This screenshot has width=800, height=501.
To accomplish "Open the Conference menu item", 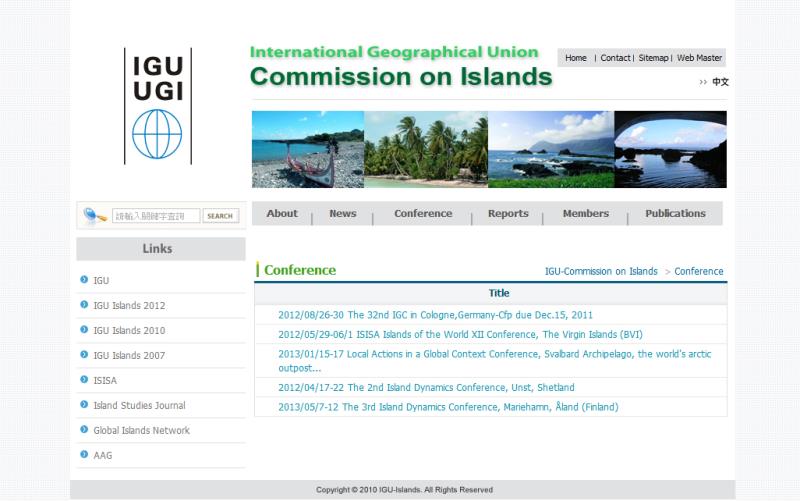I will 423,213.
